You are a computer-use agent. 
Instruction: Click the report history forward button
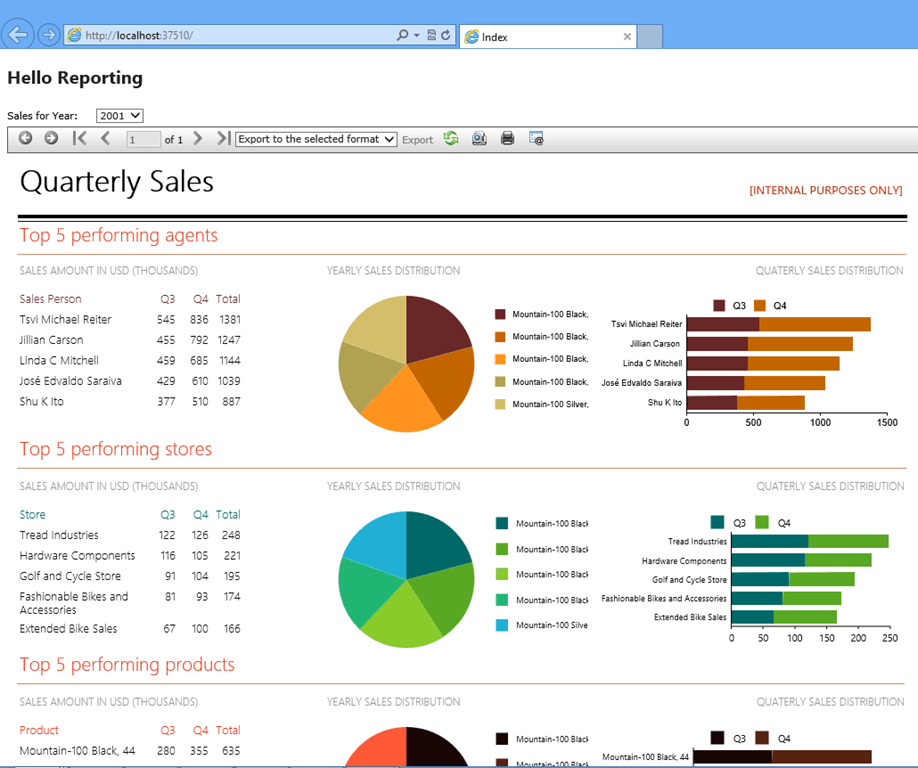[52, 138]
